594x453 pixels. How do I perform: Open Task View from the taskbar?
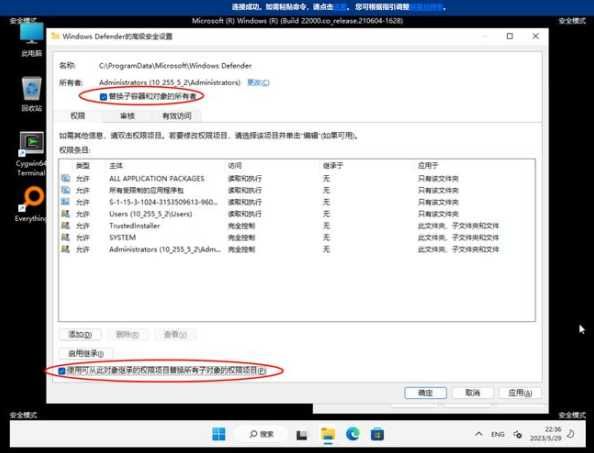[x=302, y=434]
